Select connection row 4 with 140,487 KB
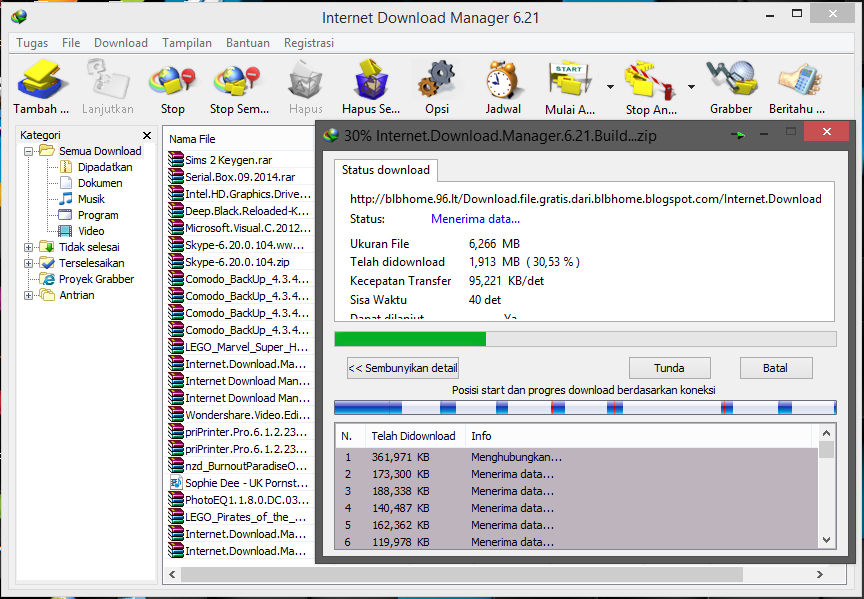Image resolution: width=864 pixels, height=599 pixels. pos(576,508)
